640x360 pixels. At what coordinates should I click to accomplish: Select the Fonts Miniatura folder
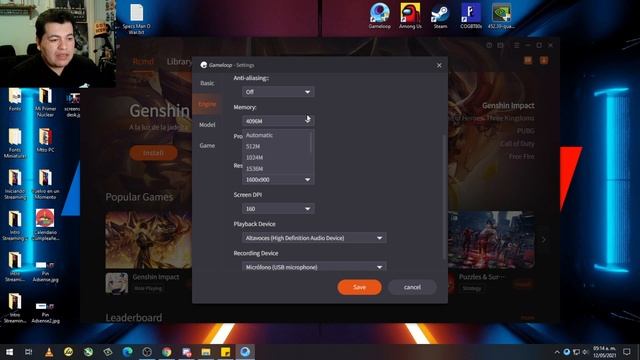pos(15,143)
